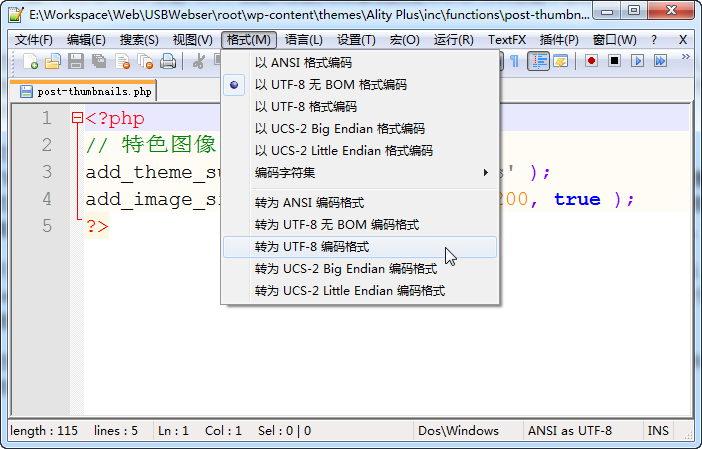Start macro recording with red record icon
Viewport: 702px width, 449px height.
[592, 61]
